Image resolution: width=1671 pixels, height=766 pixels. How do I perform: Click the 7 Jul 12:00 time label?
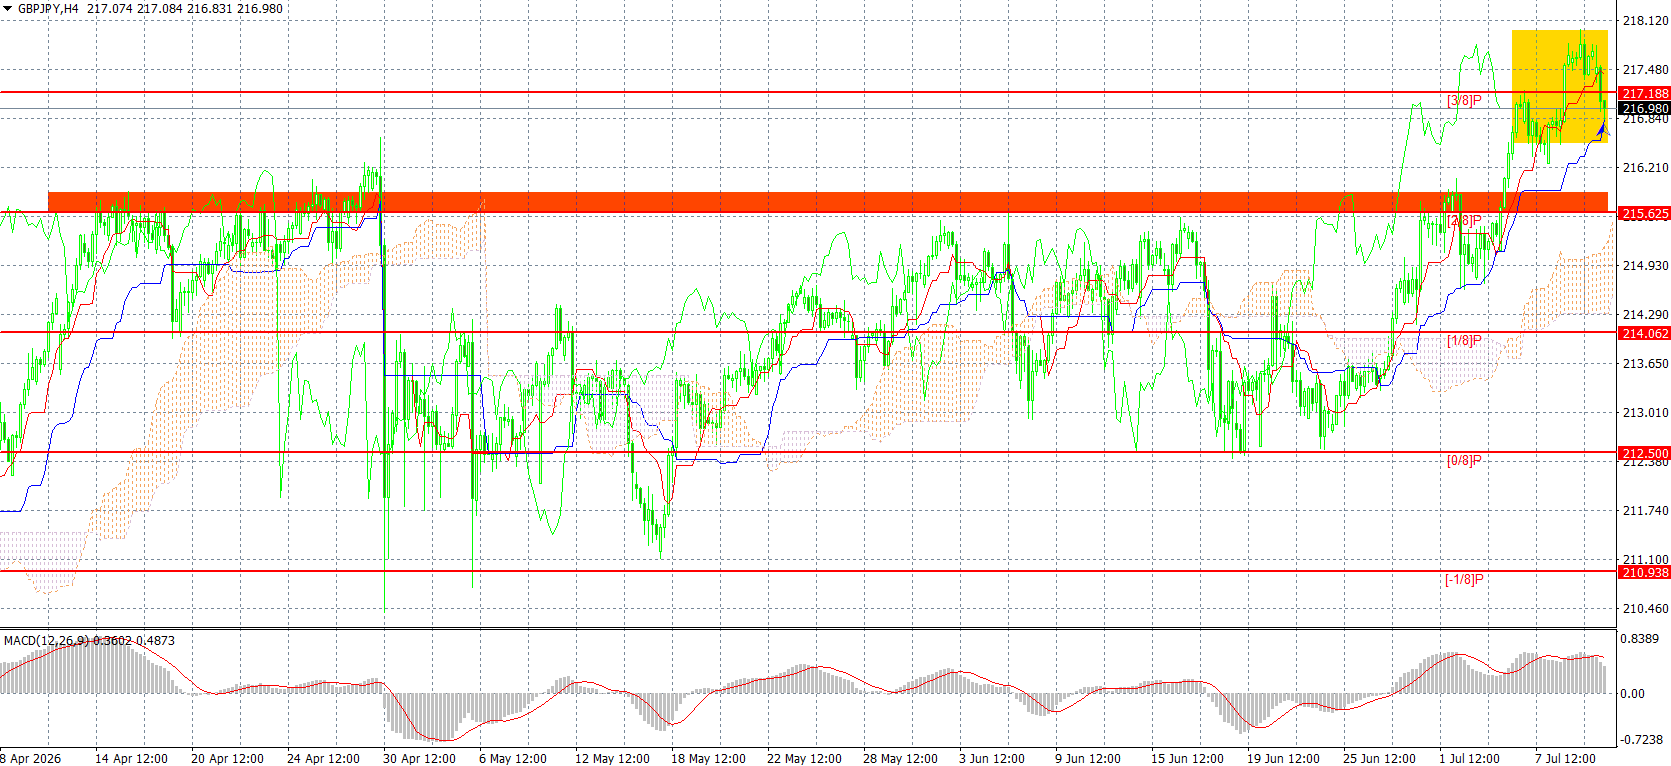[x=1566, y=758]
